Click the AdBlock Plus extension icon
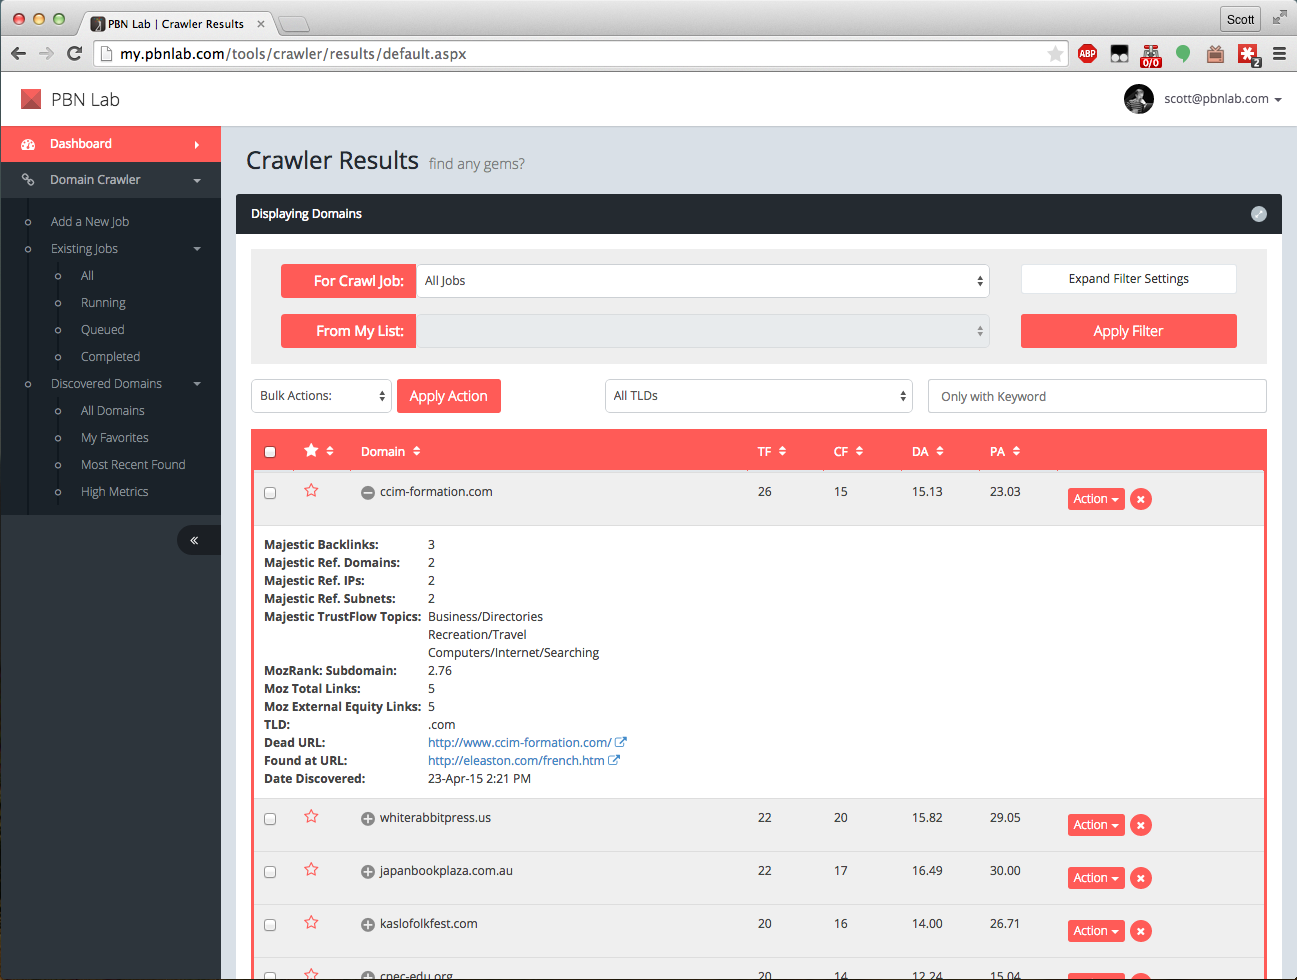This screenshot has height=980, width=1297. coord(1087,54)
